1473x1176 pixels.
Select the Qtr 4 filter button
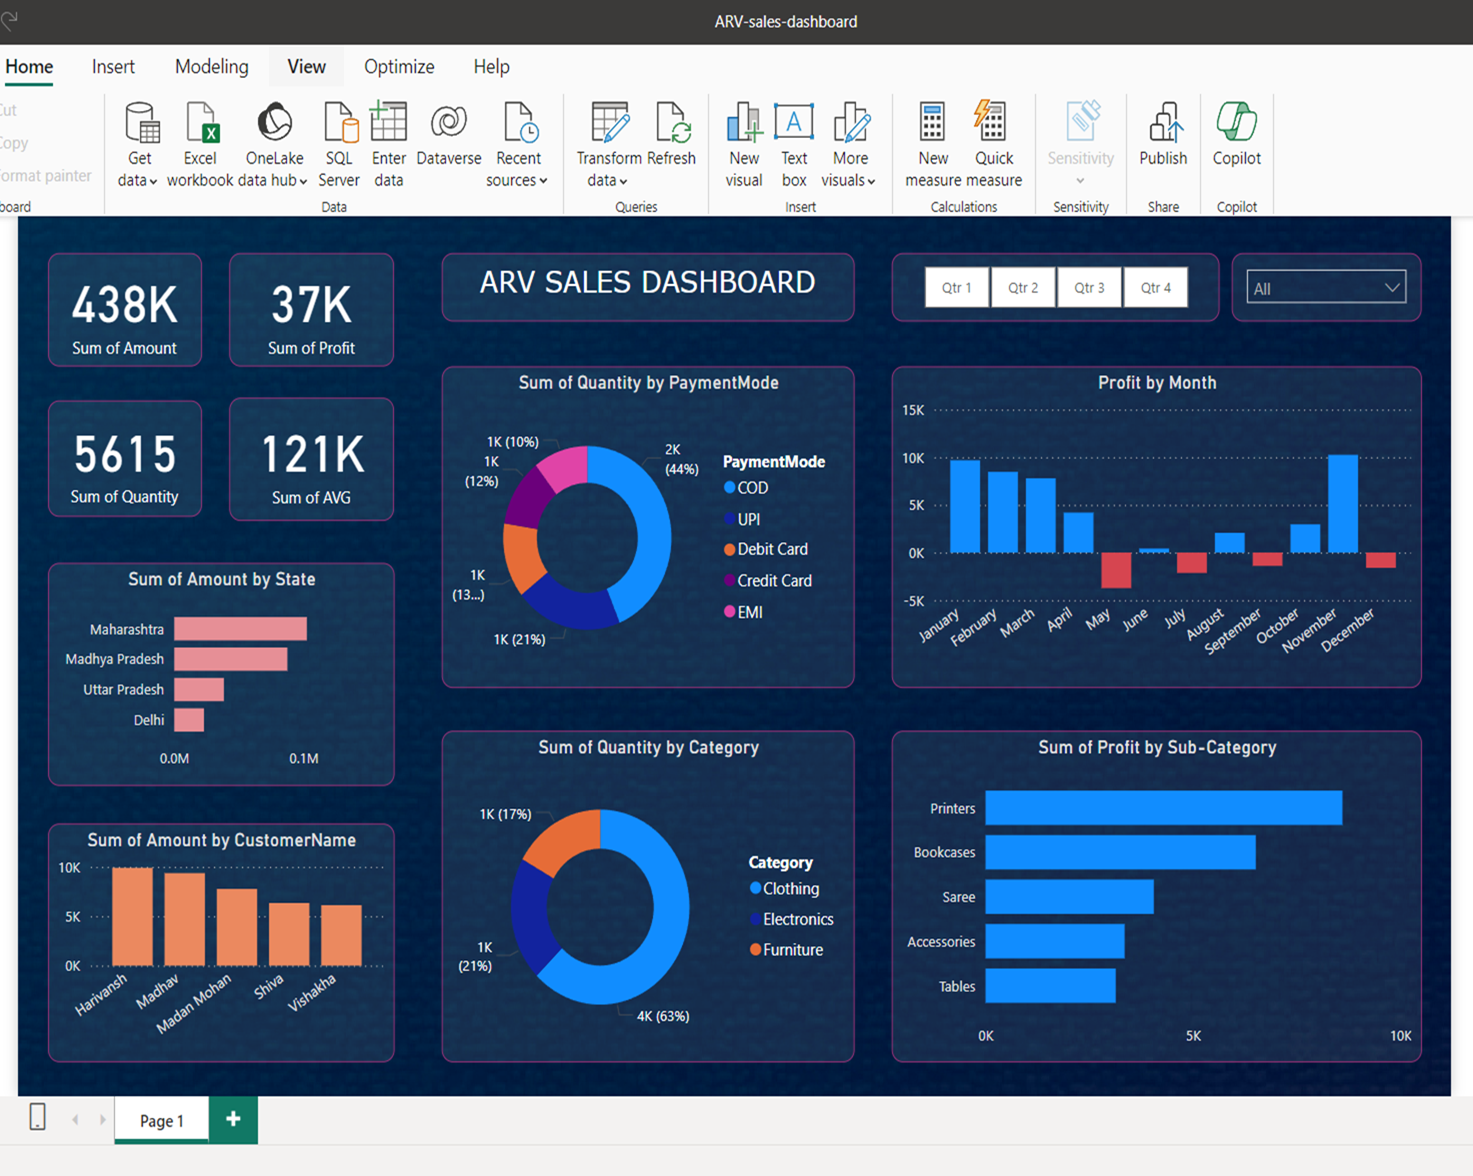click(1156, 287)
